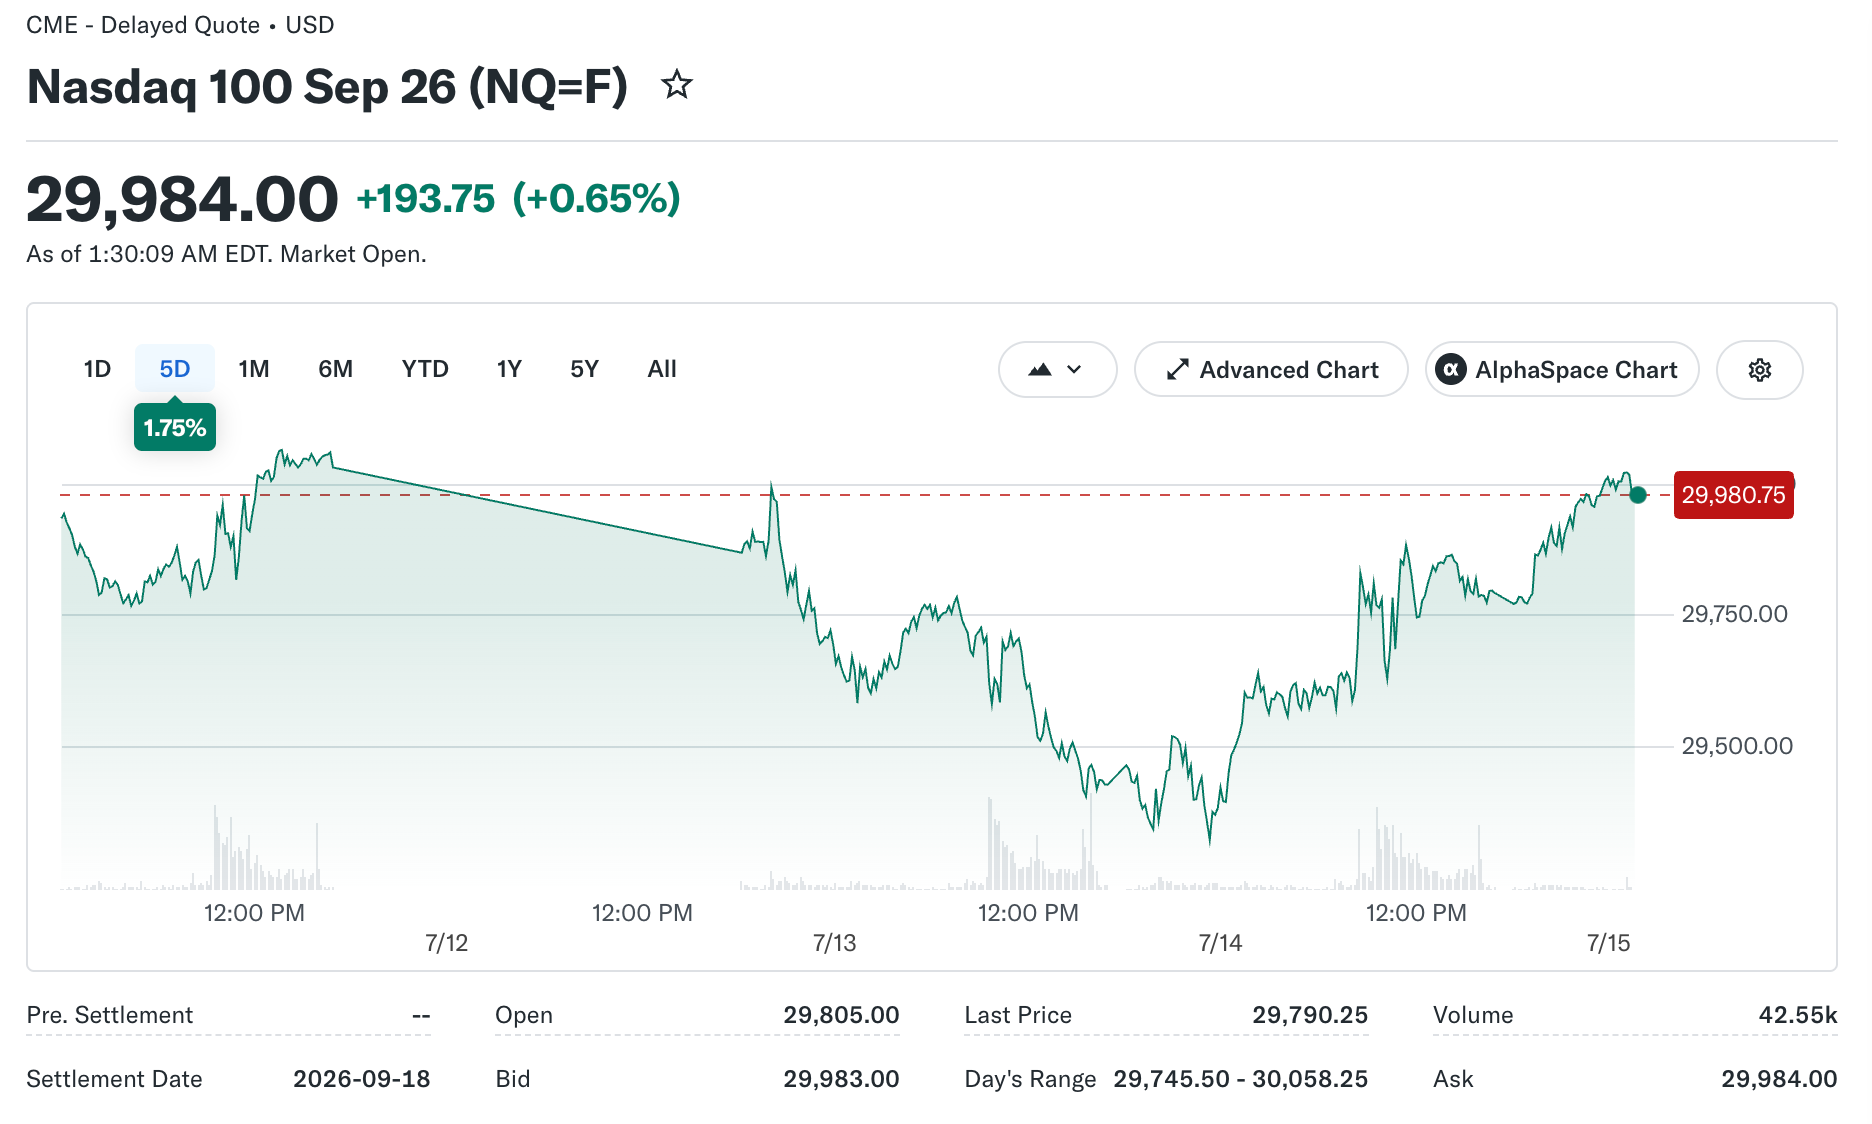The width and height of the screenshot is (1872, 1124).
Task: Select the 5D time range
Action: [x=175, y=369]
